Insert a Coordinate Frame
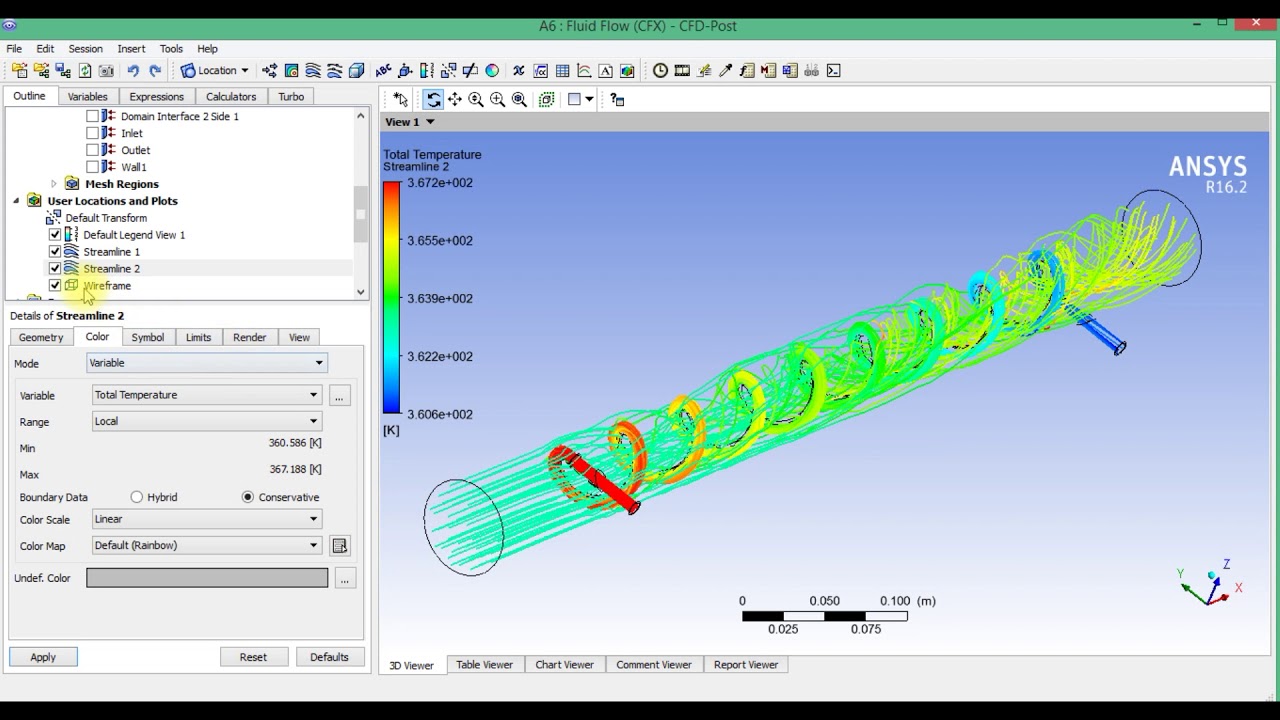This screenshot has width=1280, height=720. [405, 71]
